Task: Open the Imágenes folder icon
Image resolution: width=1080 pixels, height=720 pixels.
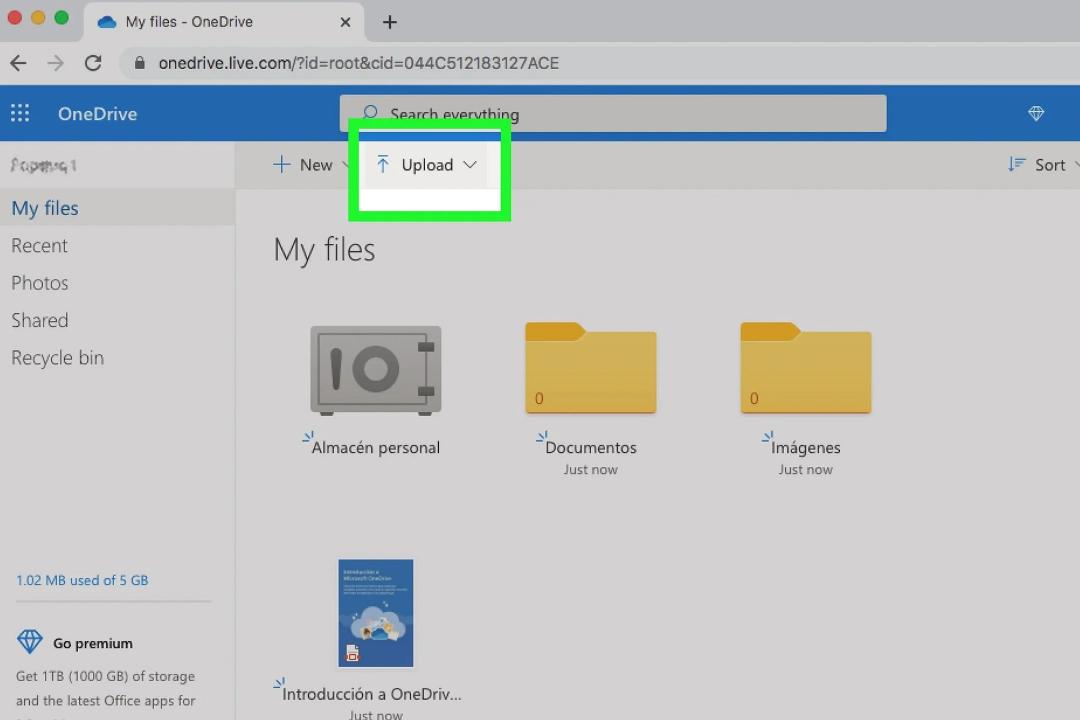Action: 805,368
